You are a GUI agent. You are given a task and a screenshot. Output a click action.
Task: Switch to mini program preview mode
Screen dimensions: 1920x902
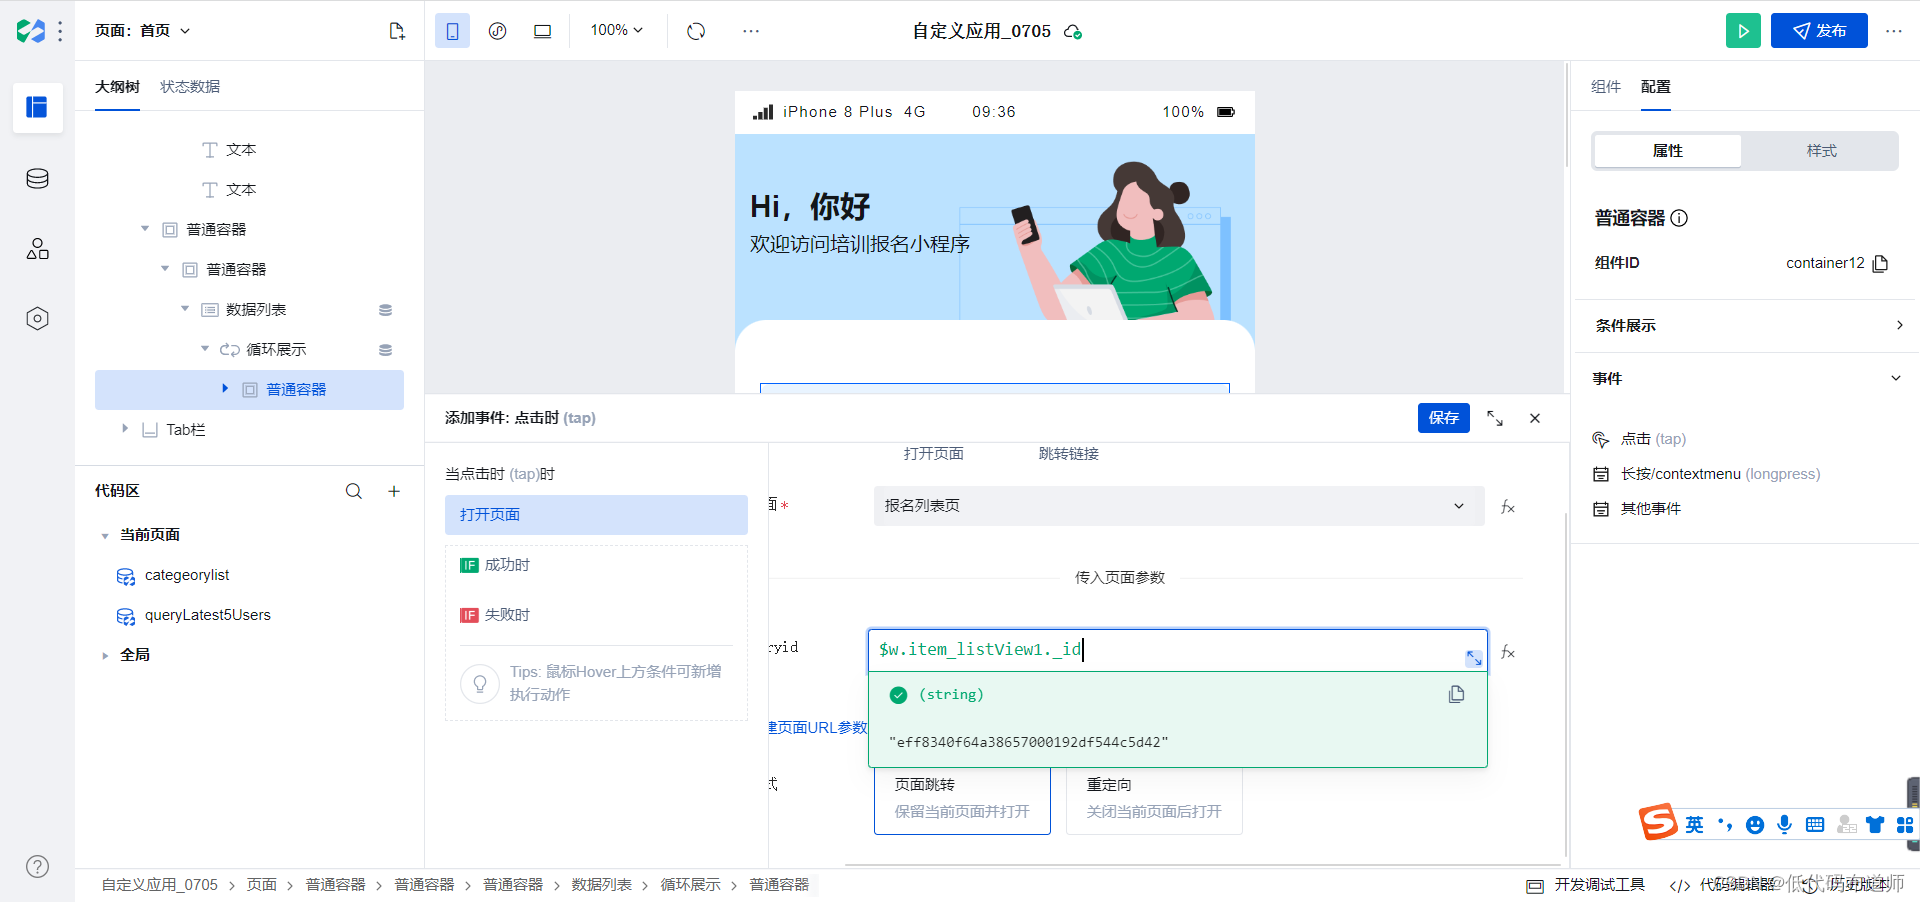coord(497,31)
